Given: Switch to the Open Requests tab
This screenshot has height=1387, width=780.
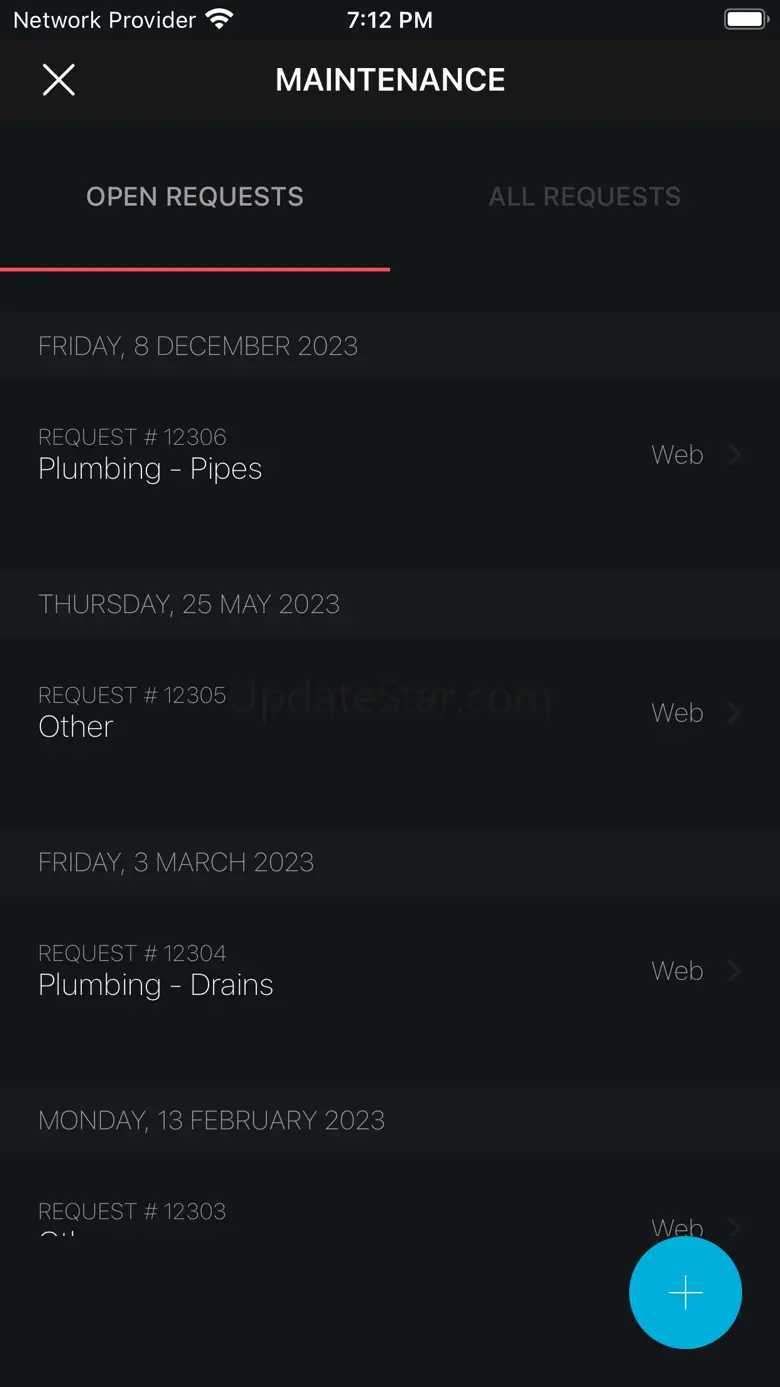Looking at the screenshot, I should pyautogui.click(x=195, y=197).
